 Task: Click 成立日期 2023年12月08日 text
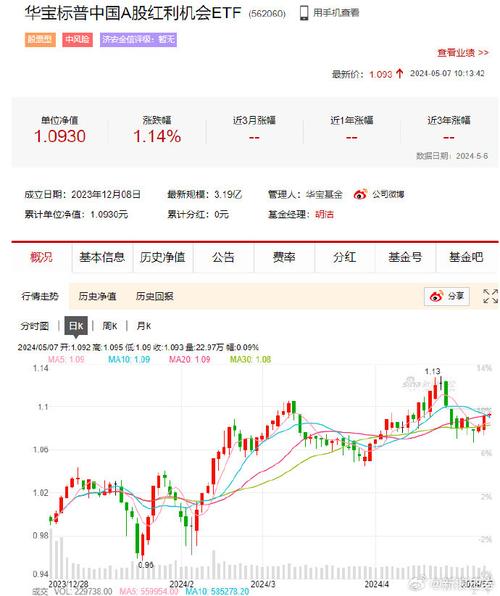[x=83, y=195]
